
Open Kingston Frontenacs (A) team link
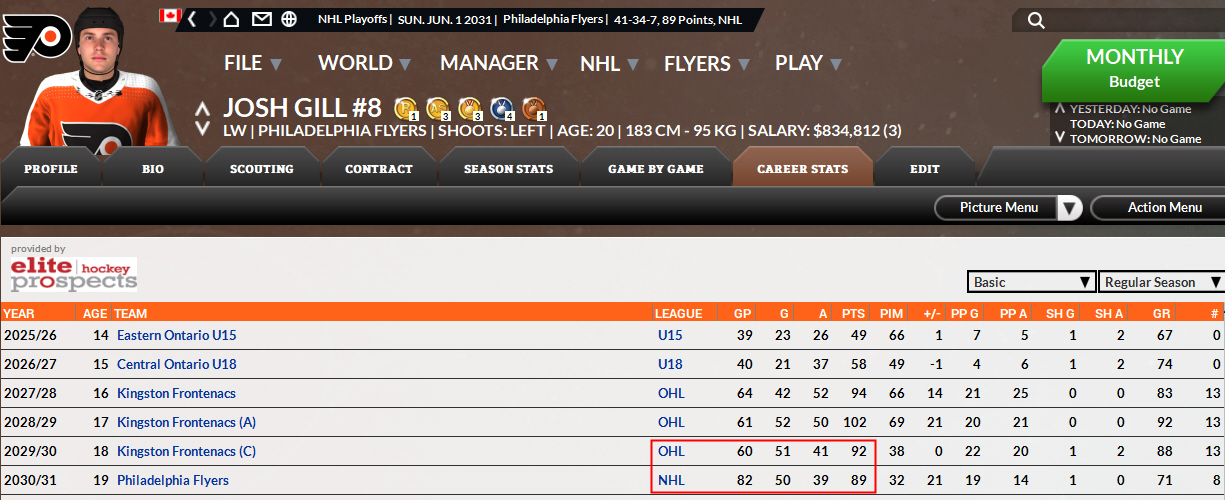[x=186, y=422]
